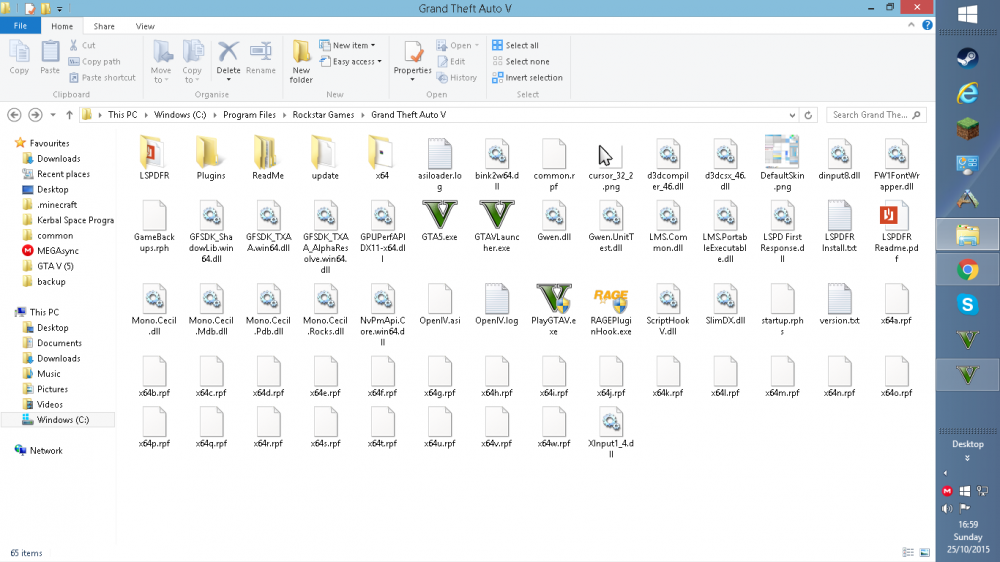This screenshot has height=562, width=1000.
Task: Minimize the ribbon with chevron
Action: tap(911, 25)
